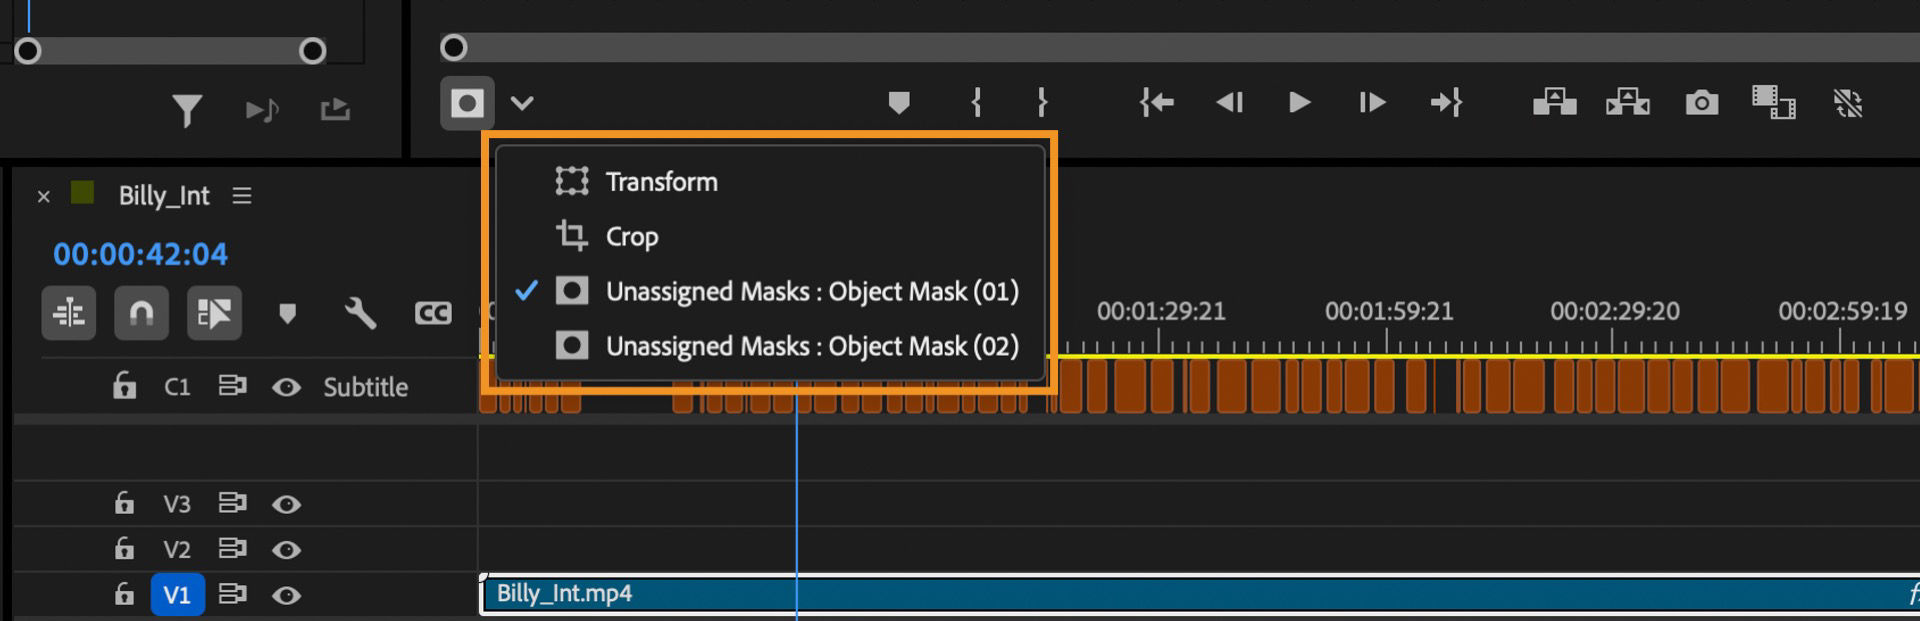Toggle sync lock on C1 track

pos(232,386)
